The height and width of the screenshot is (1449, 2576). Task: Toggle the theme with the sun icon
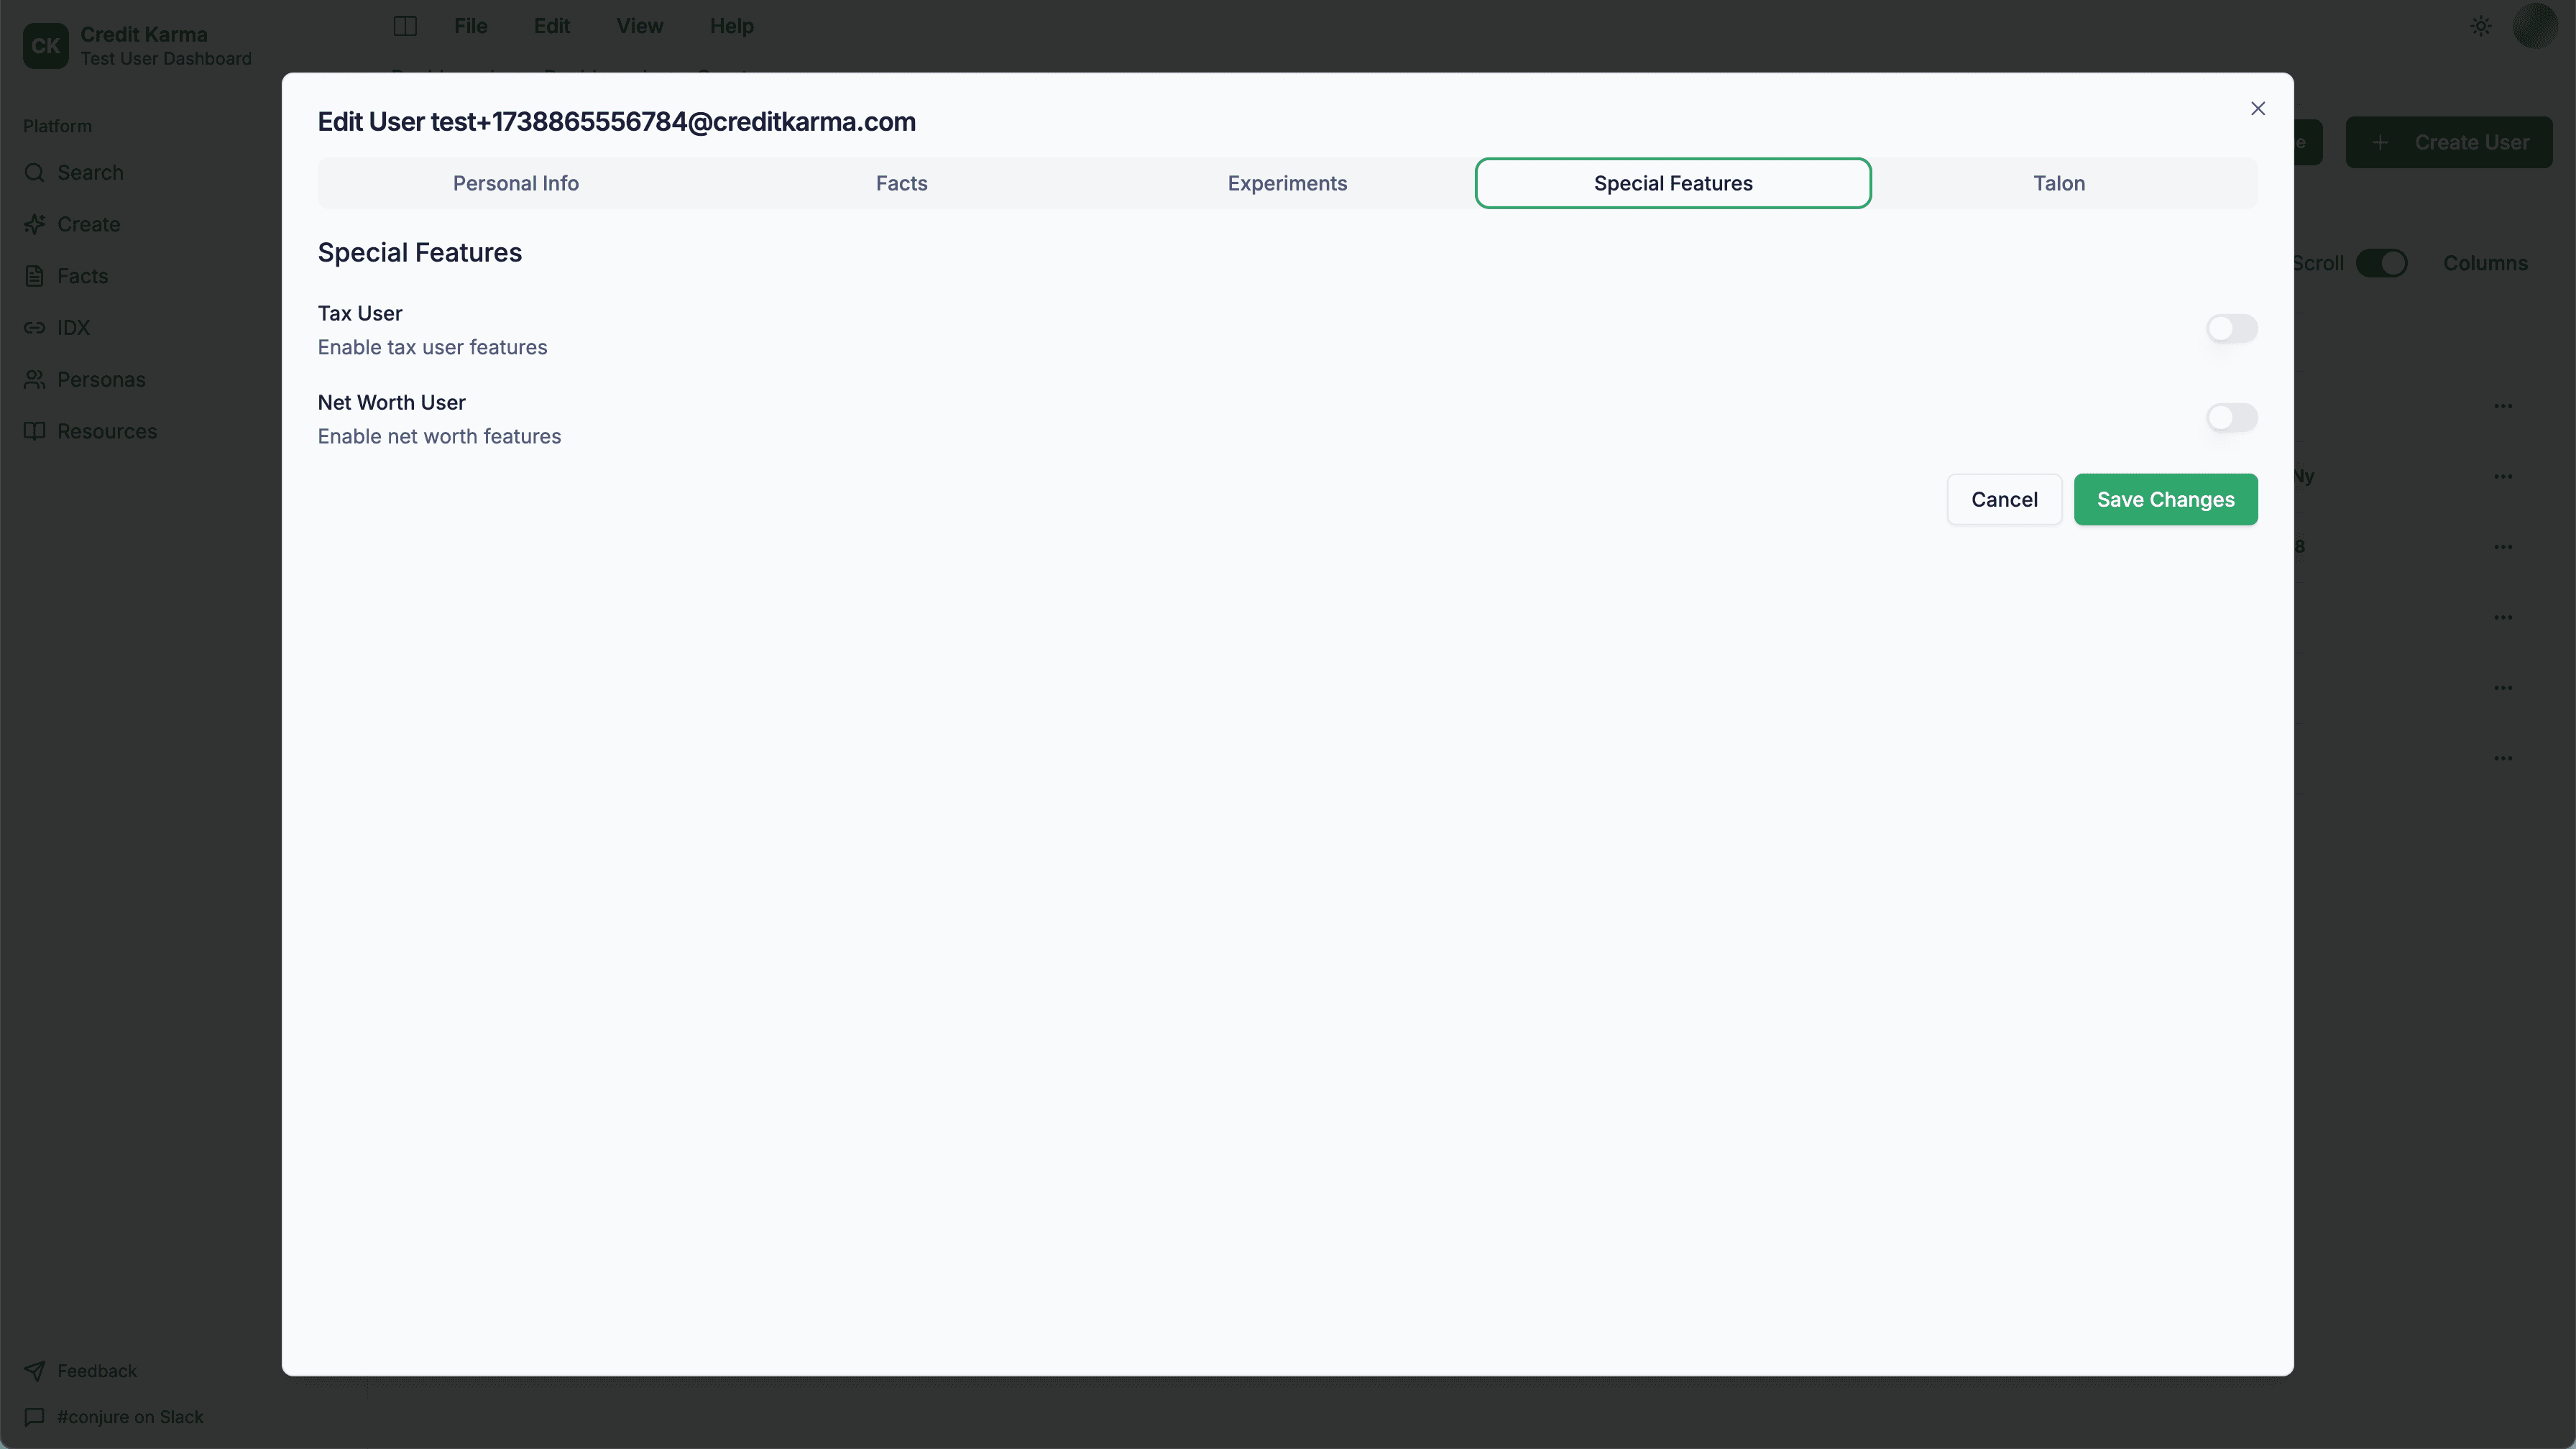tap(2480, 26)
